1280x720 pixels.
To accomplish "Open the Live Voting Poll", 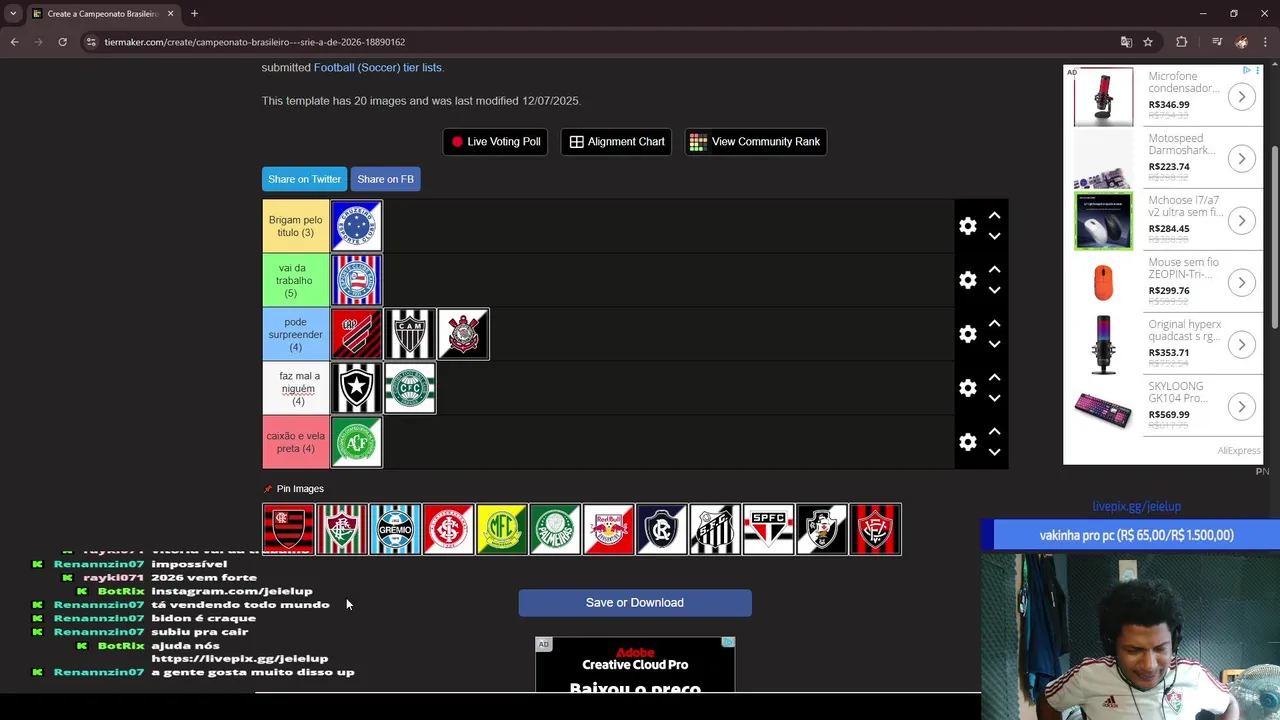I will (495, 142).
